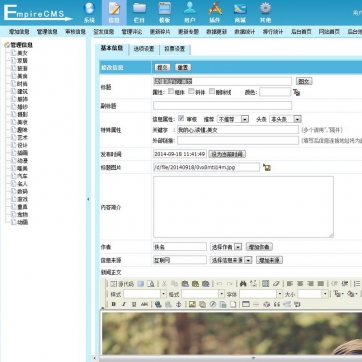
Task: Click the blockquote quotation icon
Action: point(277,304)
